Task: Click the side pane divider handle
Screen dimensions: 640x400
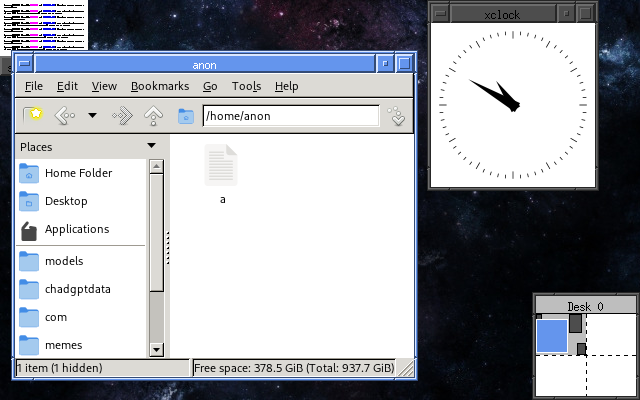Action: tap(168, 247)
